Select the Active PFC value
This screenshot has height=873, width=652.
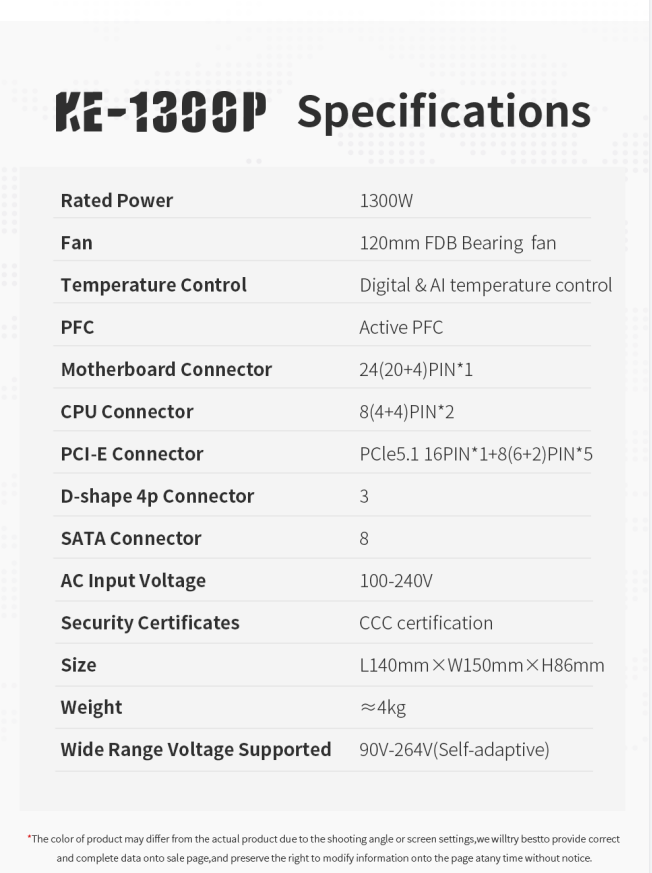pyautogui.click(x=401, y=327)
